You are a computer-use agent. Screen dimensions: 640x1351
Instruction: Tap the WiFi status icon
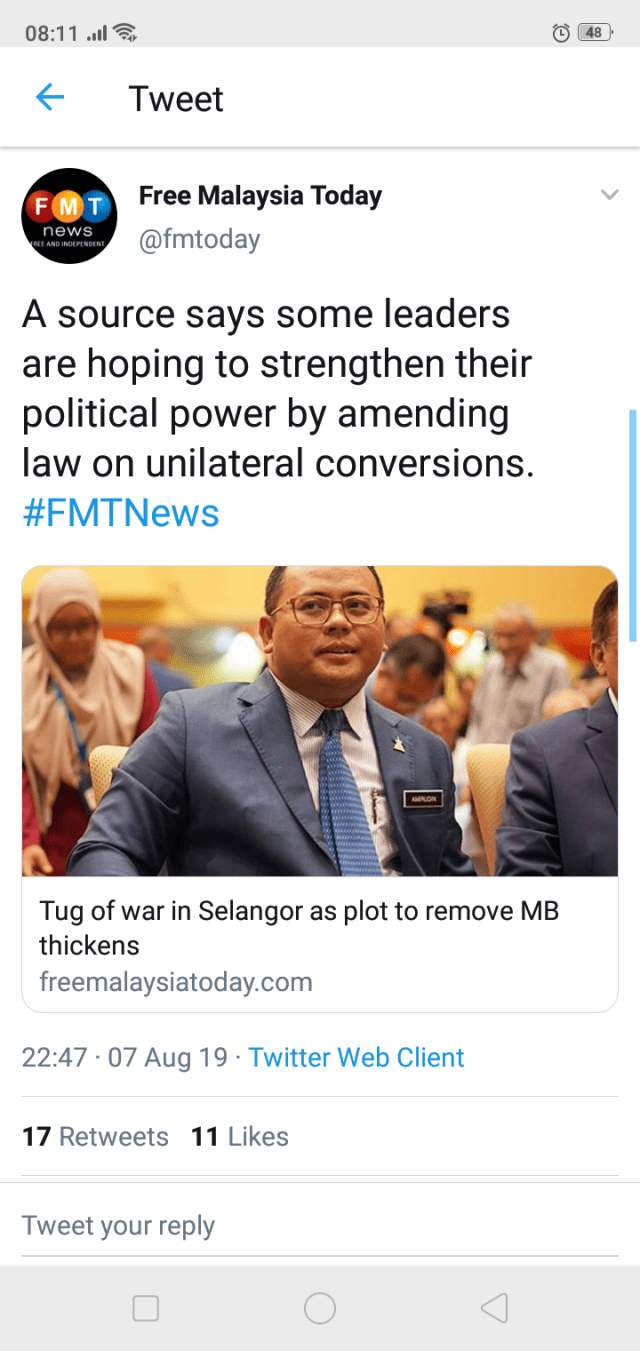[x=125, y=33]
